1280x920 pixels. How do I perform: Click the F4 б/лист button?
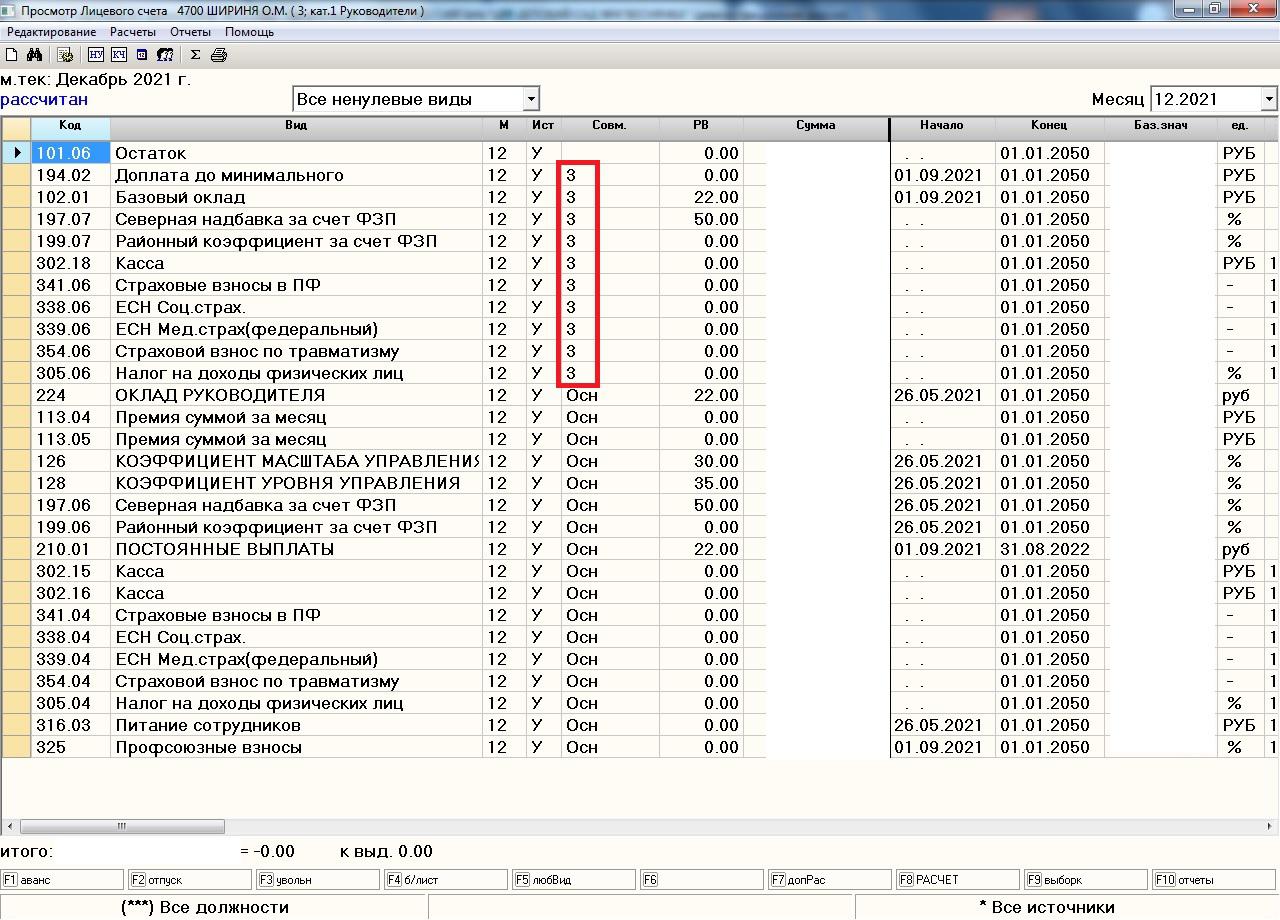pyautogui.click(x=446, y=880)
